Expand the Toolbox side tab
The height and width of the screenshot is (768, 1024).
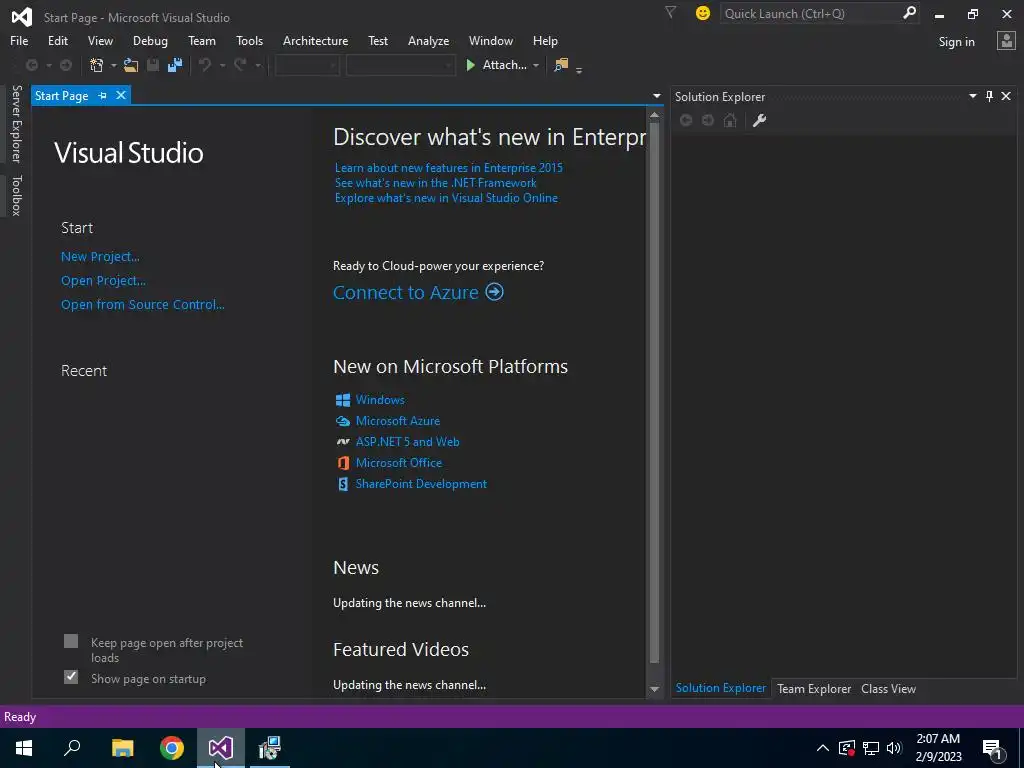16,195
